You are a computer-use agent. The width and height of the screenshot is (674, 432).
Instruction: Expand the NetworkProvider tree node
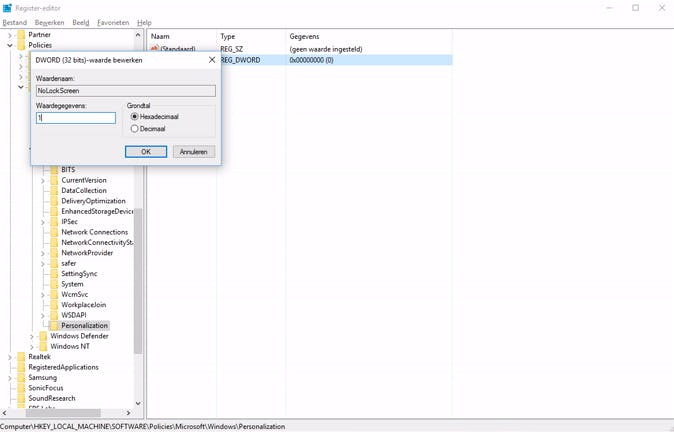(43, 253)
